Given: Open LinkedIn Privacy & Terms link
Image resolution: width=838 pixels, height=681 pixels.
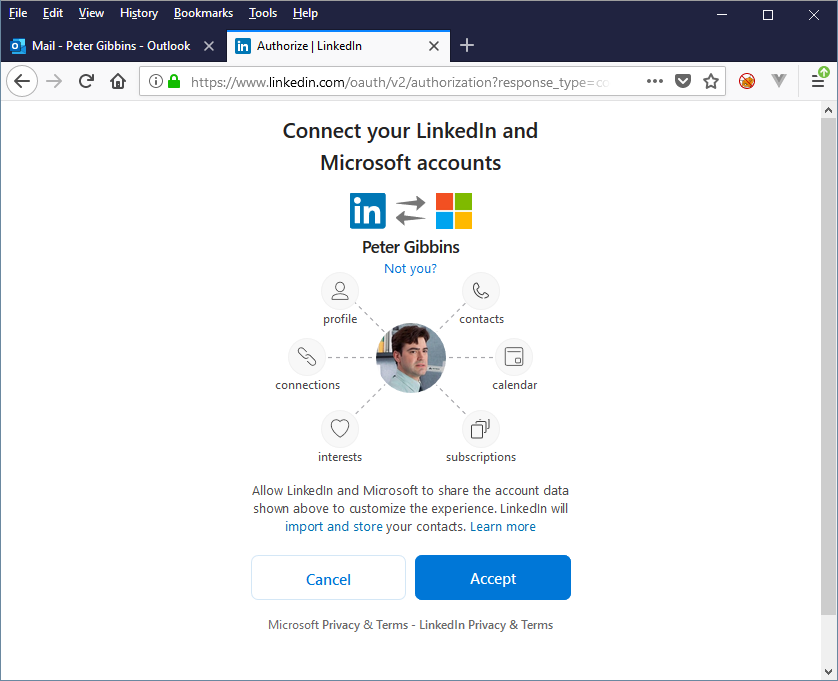Looking at the screenshot, I should [x=486, y=625].
